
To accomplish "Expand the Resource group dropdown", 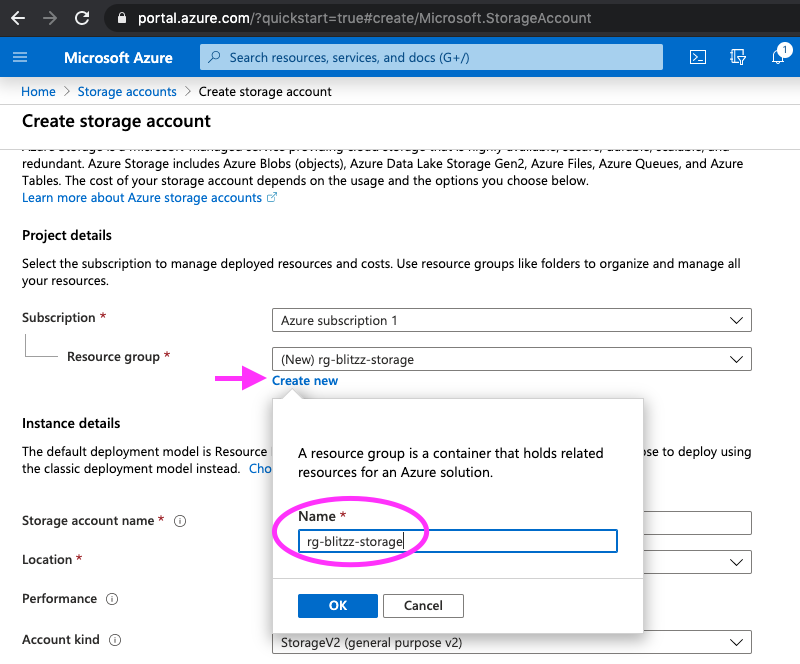I will (512, 359).
